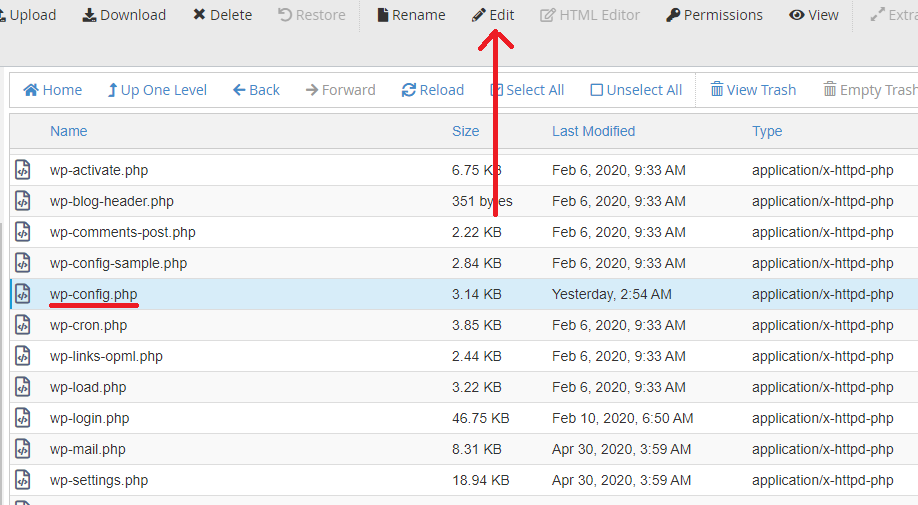Open View Trash

[x=753, y=90]
